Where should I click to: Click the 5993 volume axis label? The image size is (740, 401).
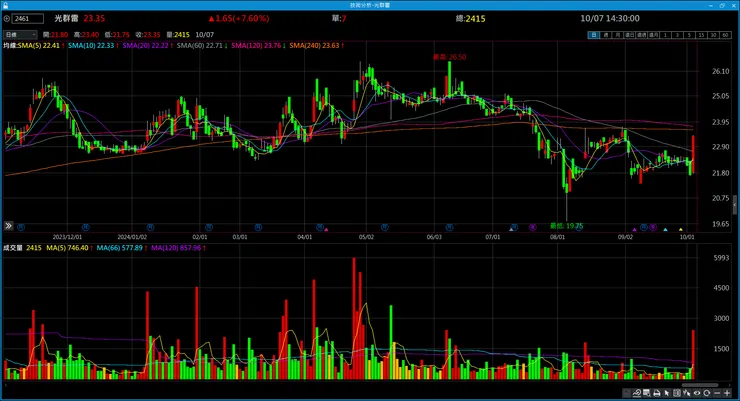[x=721, y=258]
